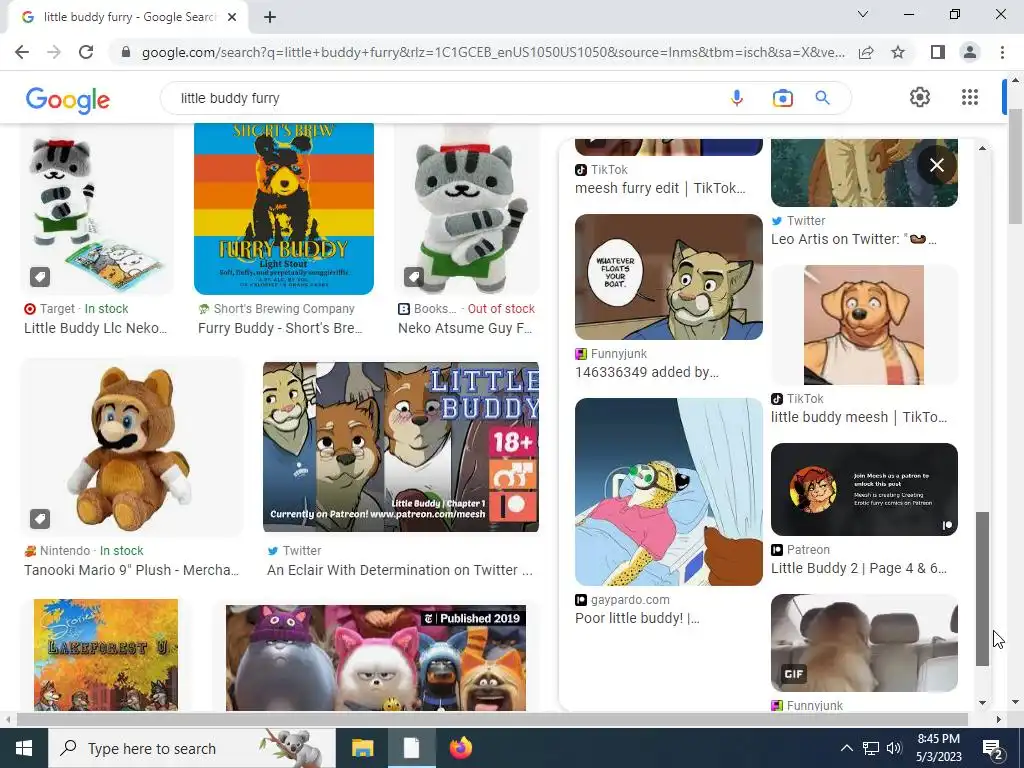Click the Published 2019 pets thumbnail

(x=376, y=658)
